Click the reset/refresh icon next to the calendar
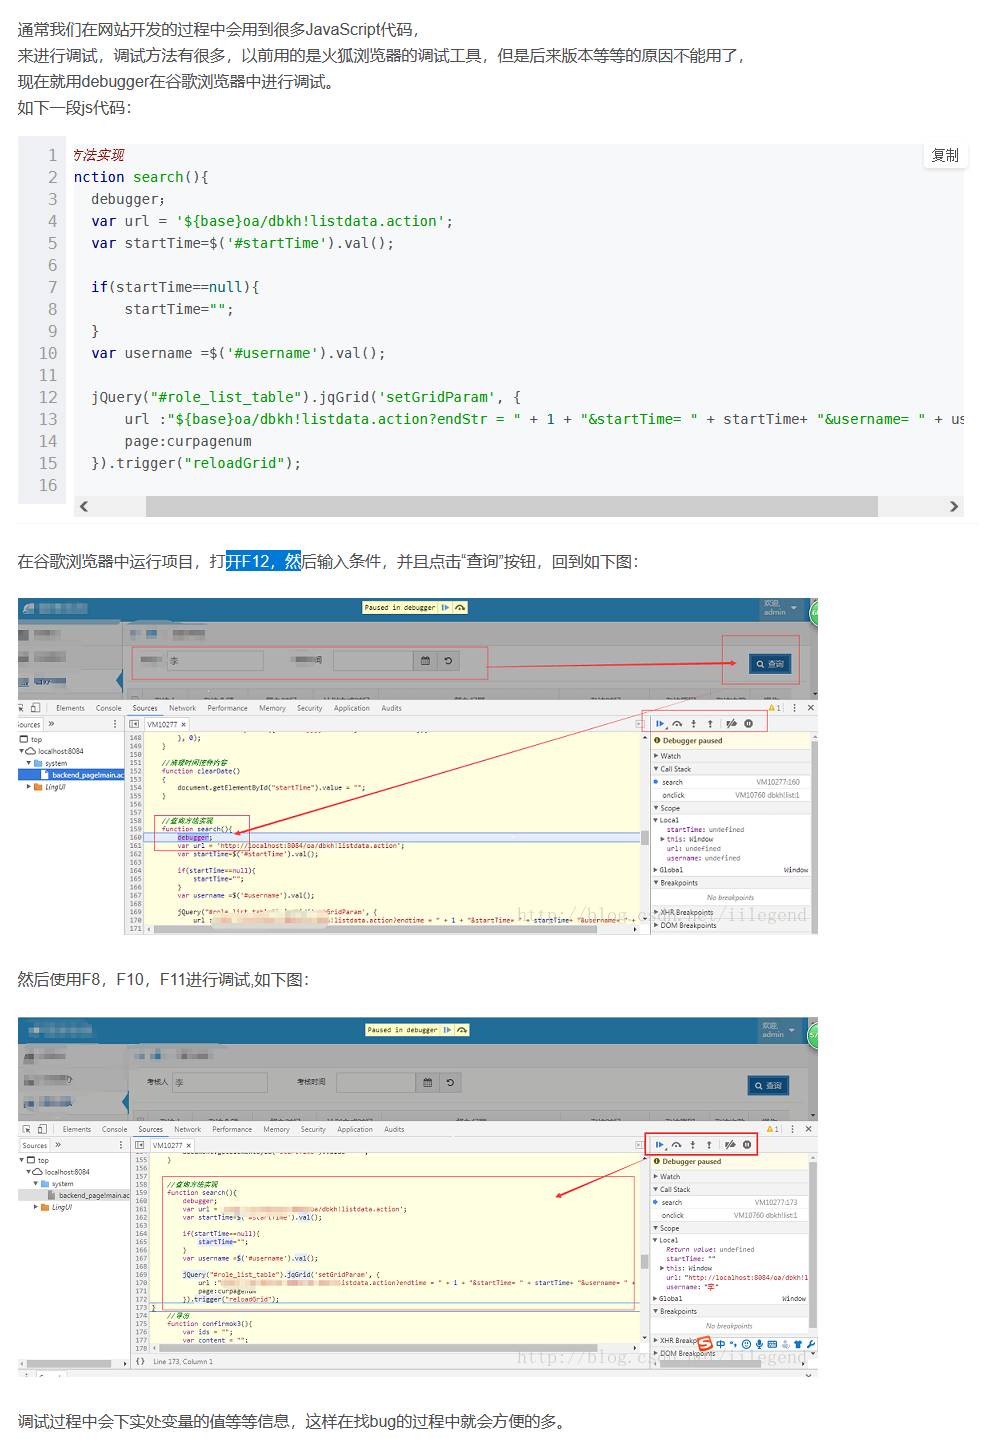This screenshot has height=1438, width=1000. click(450, 1082)
